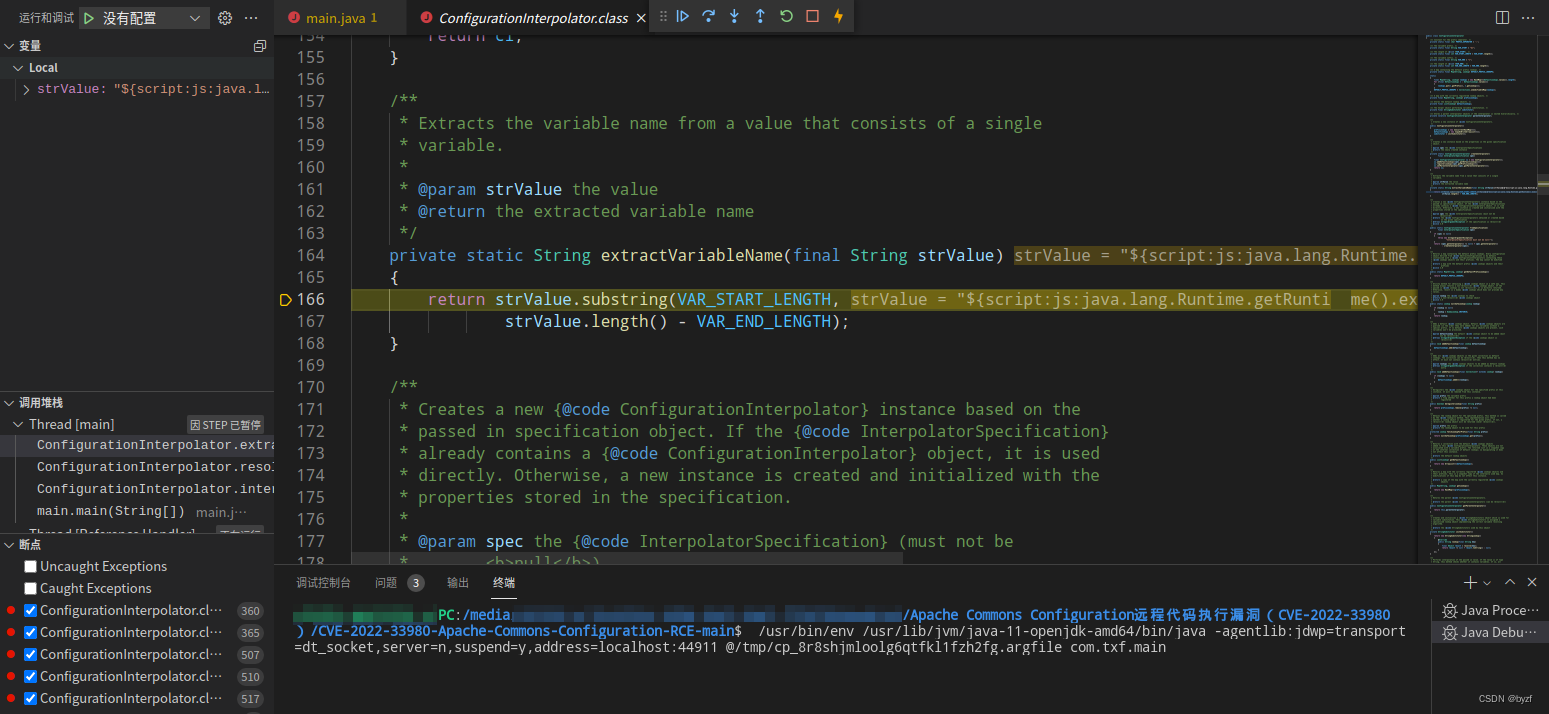Select ConfigurationInterpolator.extra stack frame
This screenshot has height=714, width=1549.
point(137,446)
